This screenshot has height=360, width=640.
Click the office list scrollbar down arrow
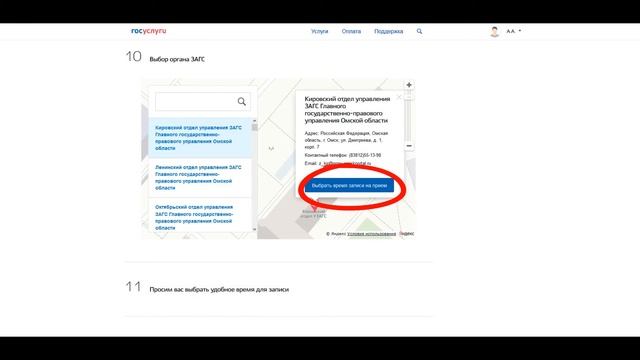click(x=255, y=229)
